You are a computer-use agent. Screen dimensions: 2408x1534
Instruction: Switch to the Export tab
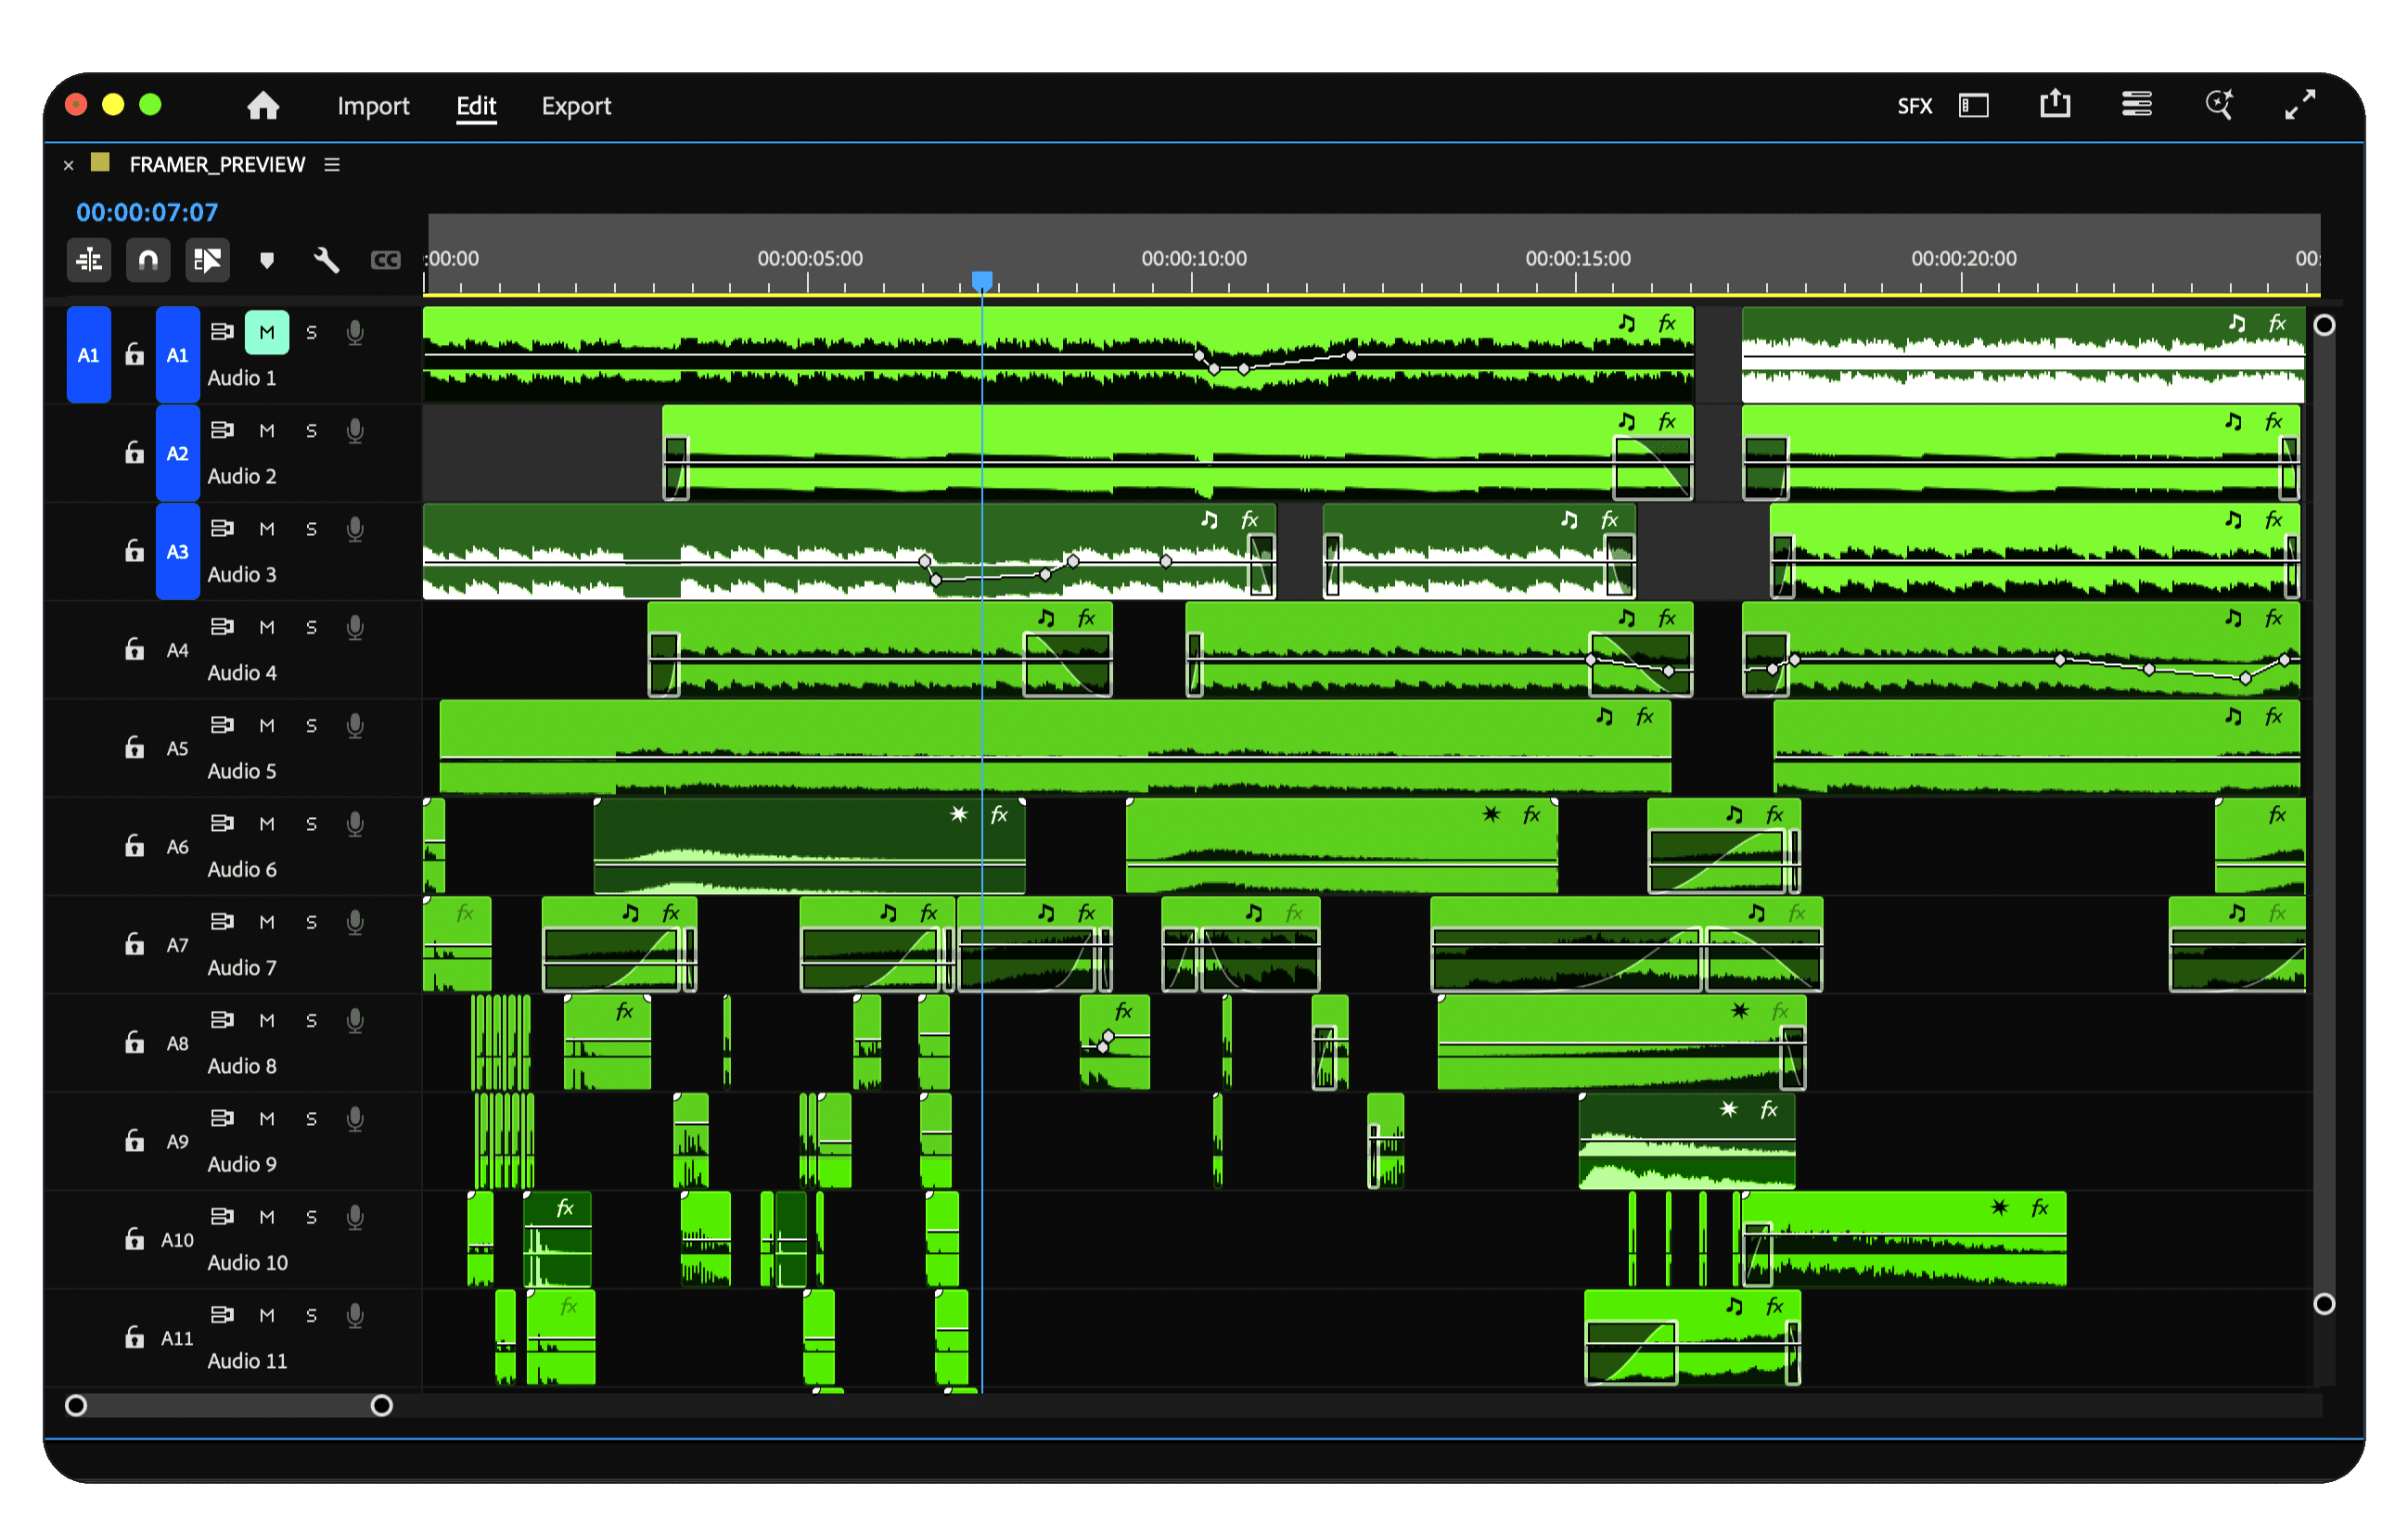point(576,106)
